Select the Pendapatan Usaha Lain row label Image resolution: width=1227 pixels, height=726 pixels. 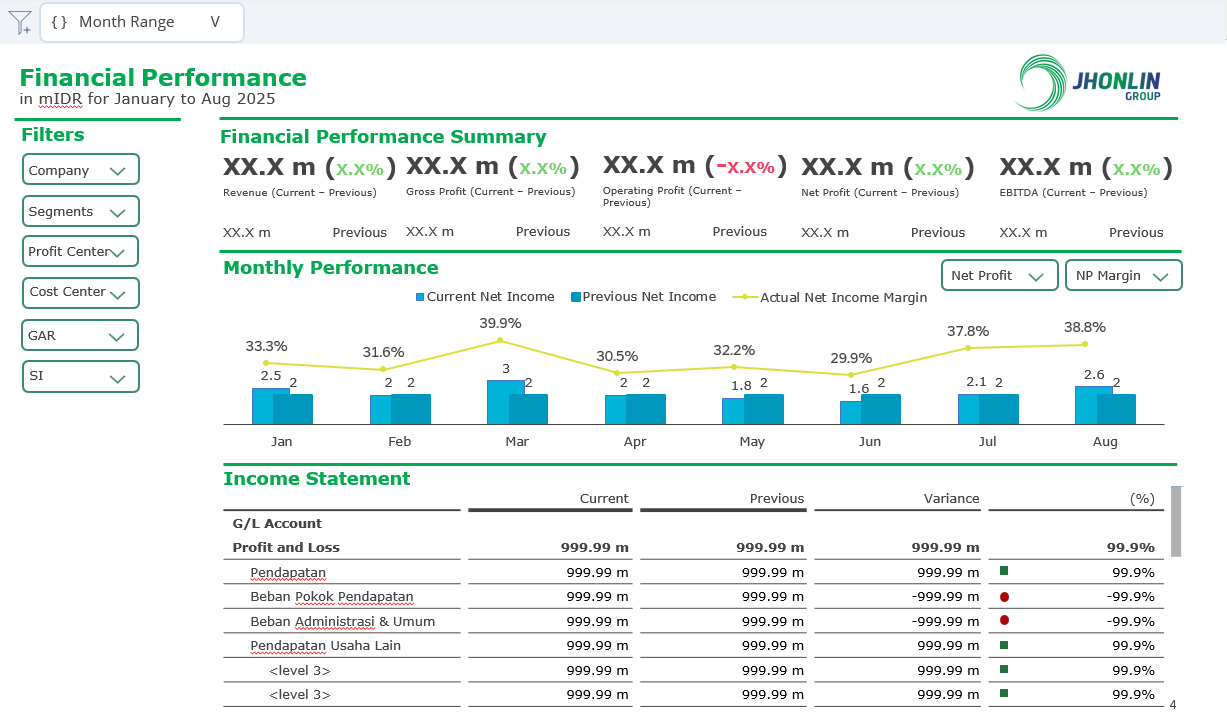tap(326, 645)
